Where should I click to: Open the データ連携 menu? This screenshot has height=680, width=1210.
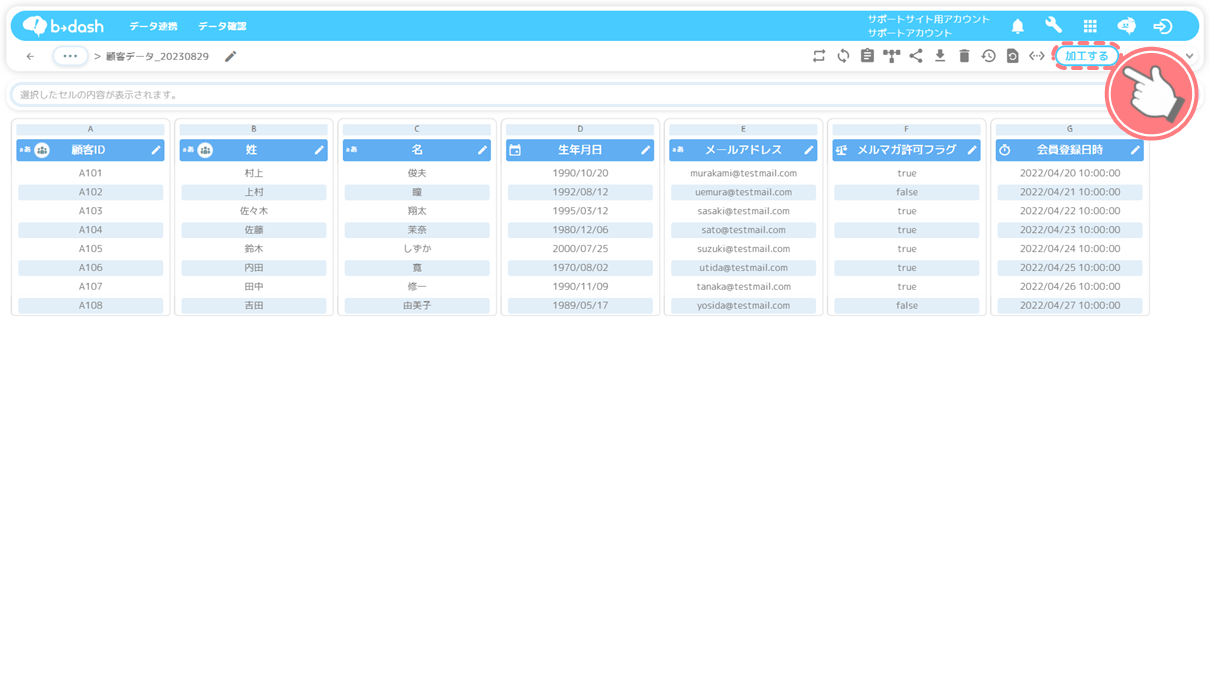click(x=153, y=26)
